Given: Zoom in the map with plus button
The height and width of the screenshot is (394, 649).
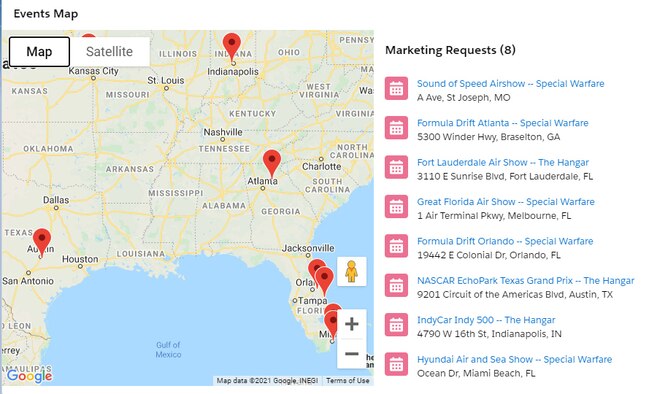Looking at the screenshot, I should point(351,324).
